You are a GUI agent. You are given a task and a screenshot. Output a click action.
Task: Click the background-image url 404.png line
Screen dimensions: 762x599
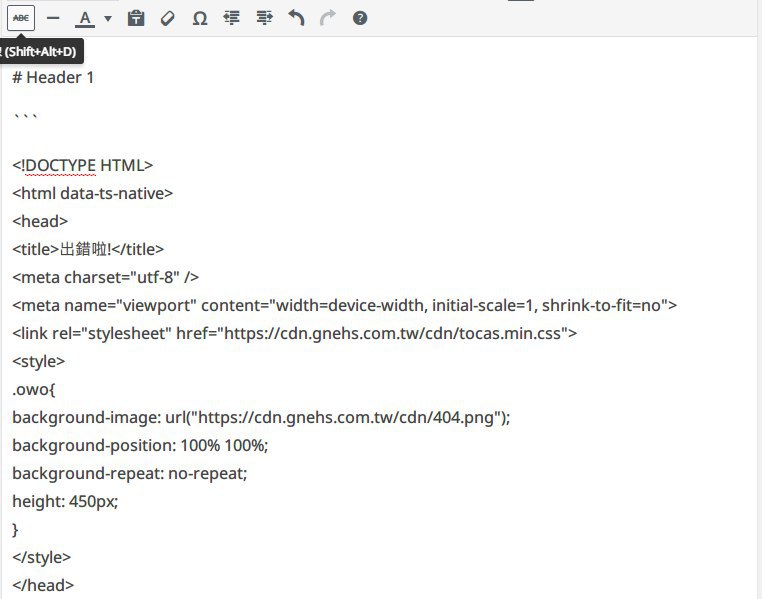click(261, 417)
